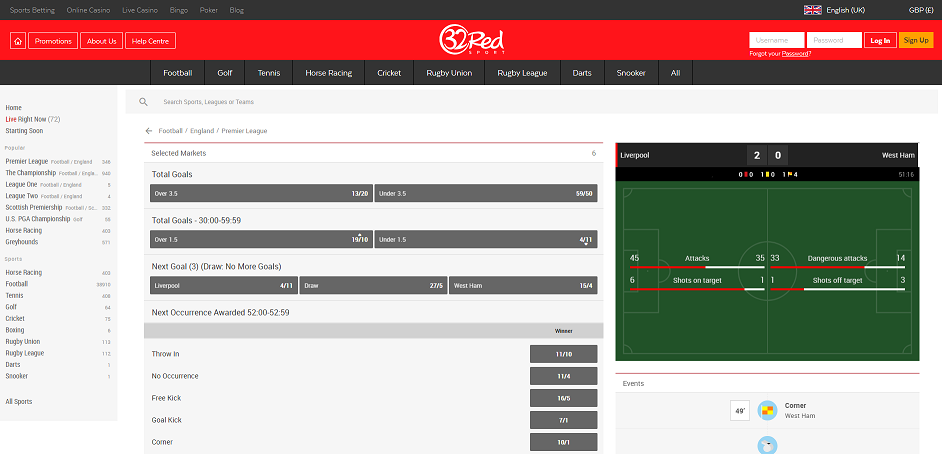Bet Under 1.5 at 4/11

coord(486,239)
